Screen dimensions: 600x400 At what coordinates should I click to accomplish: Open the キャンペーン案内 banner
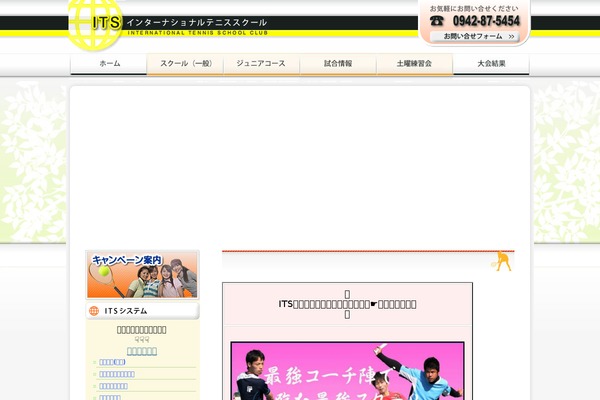click(142, 275)
